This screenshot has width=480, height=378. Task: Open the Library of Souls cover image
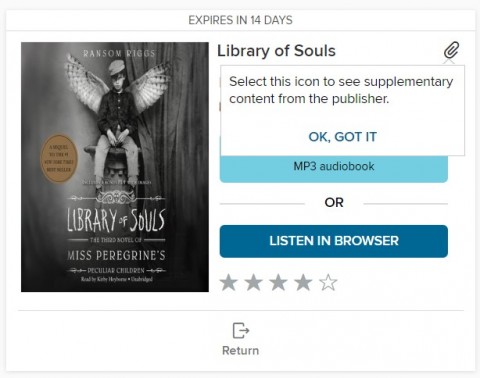pos(115,167)
